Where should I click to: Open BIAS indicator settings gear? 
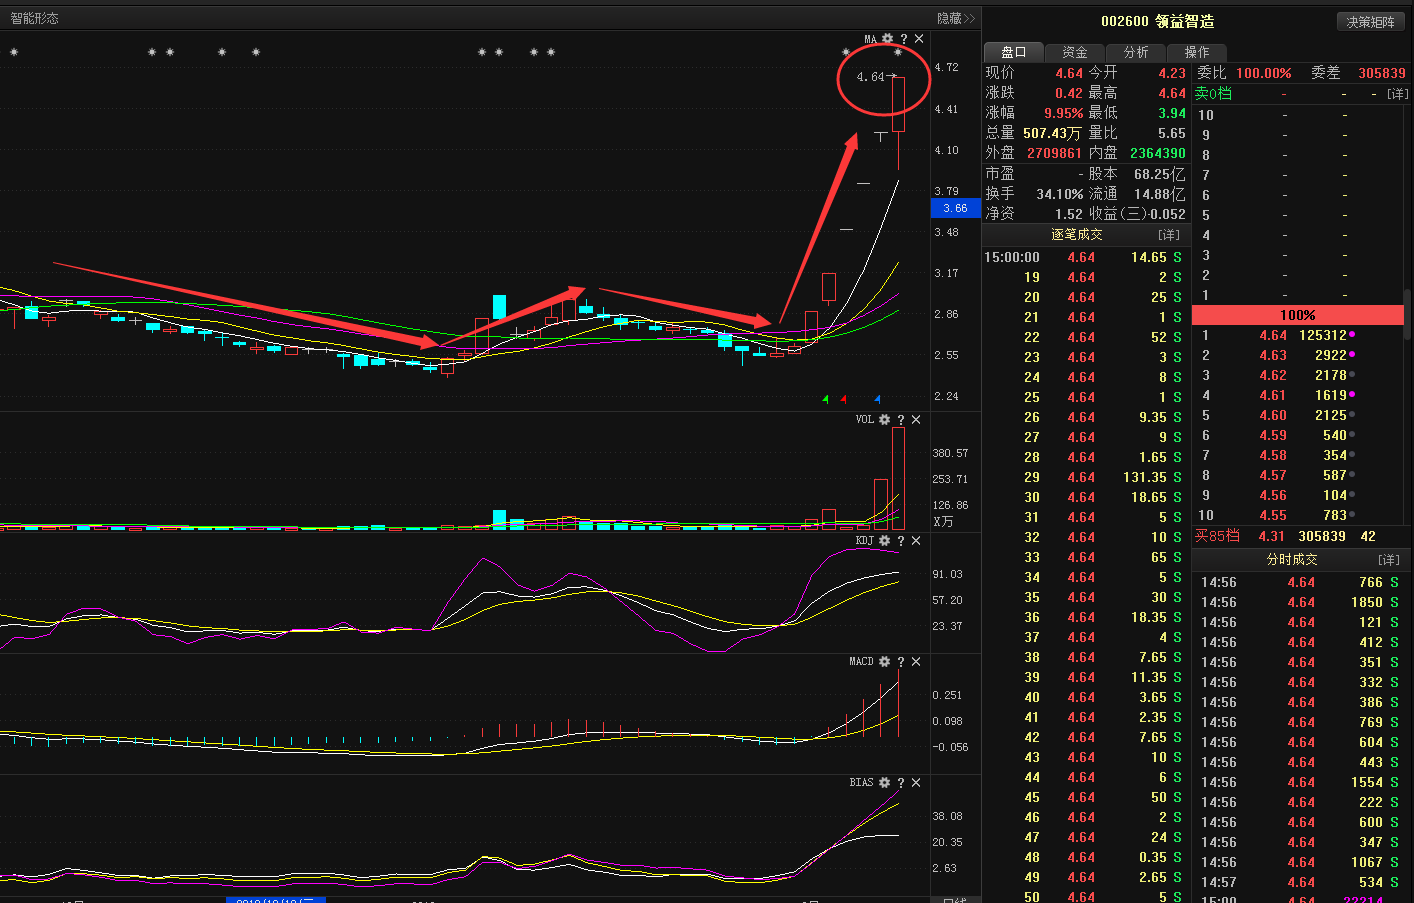tap(884, 783)
